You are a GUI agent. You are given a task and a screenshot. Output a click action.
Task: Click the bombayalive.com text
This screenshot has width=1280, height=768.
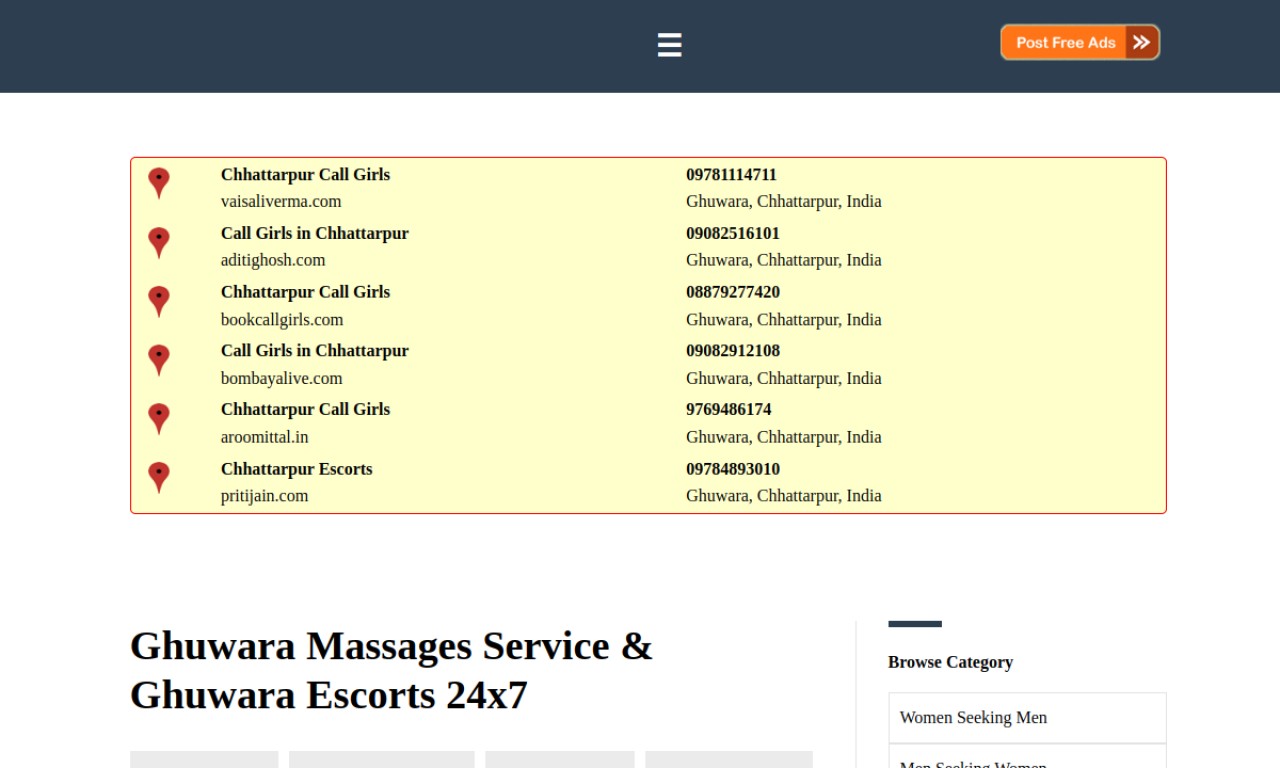coord(282,378)
